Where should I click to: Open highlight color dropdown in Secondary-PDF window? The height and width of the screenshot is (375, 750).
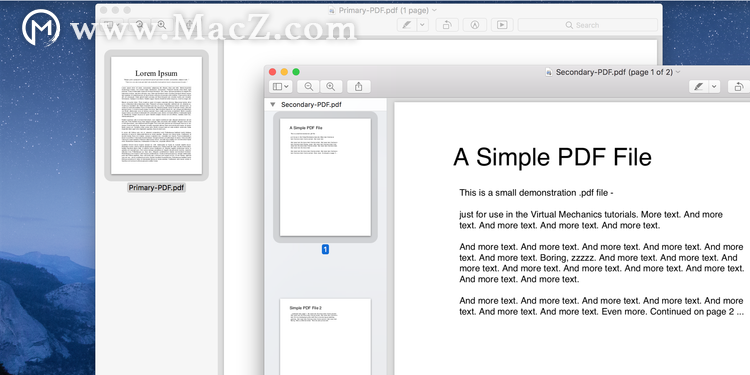pos(714,87)
